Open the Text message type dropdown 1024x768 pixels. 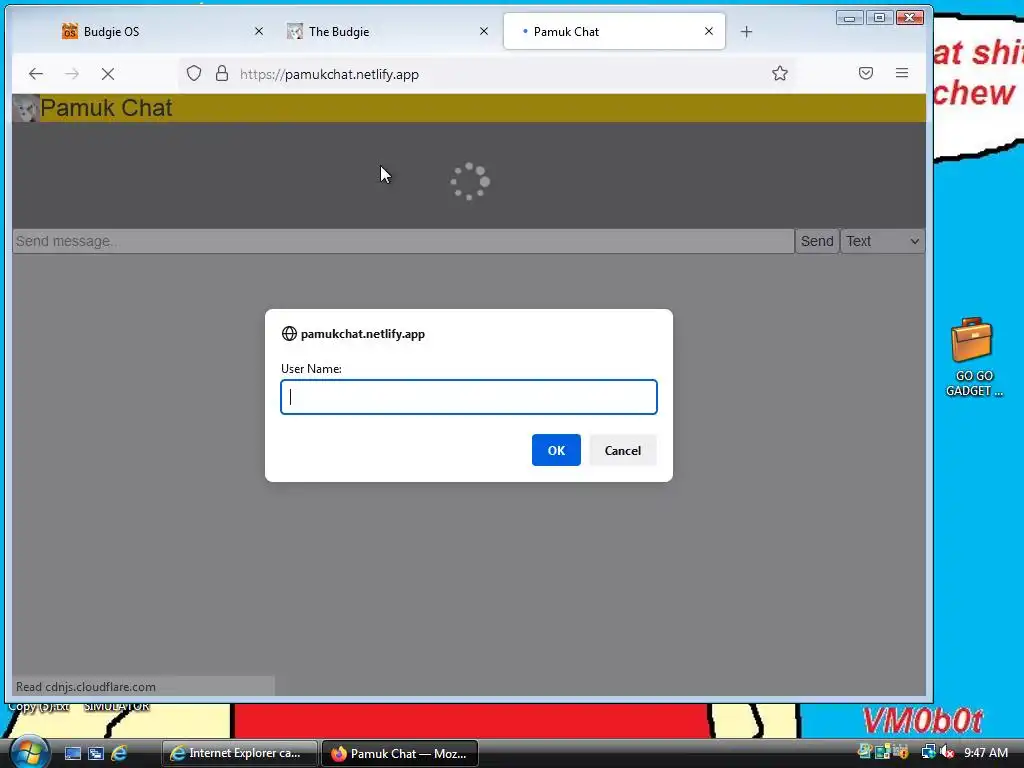(x=882, y=241)
